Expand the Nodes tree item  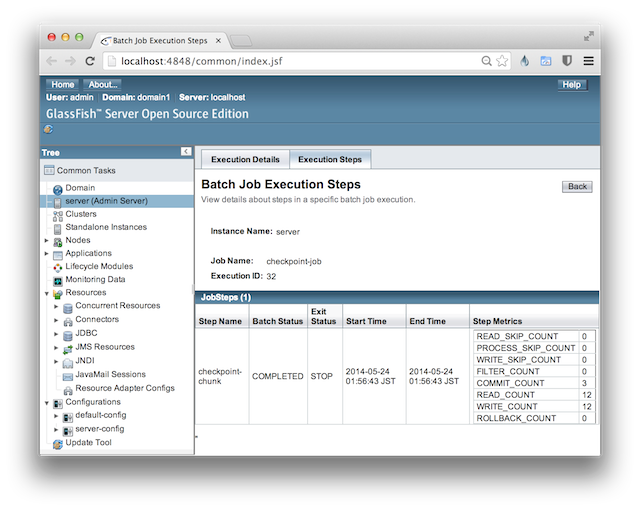(x=46, y=240)
